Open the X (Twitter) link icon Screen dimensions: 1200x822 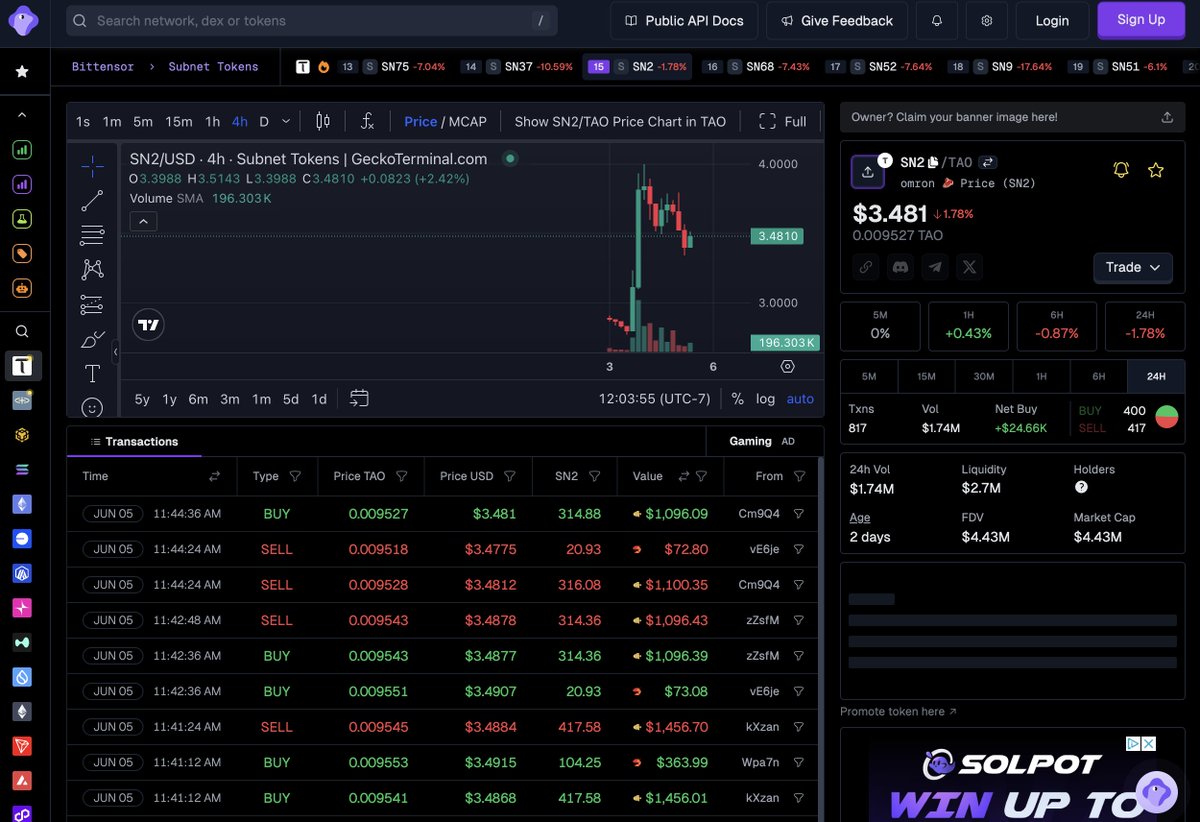coord(968,267)
